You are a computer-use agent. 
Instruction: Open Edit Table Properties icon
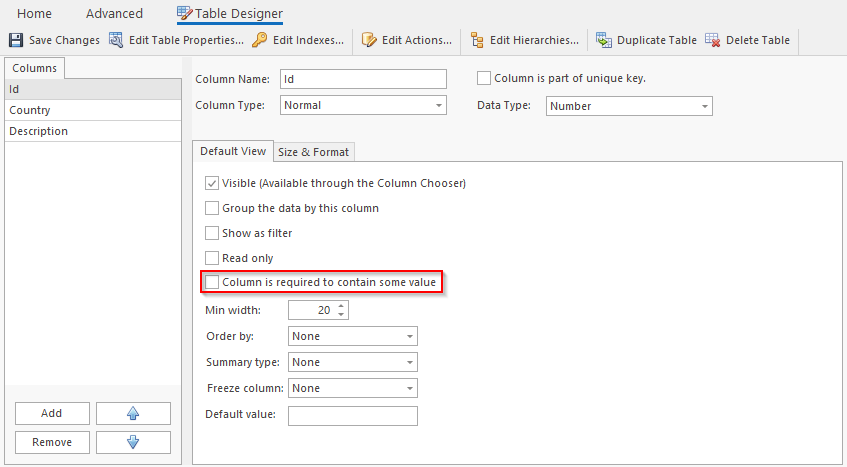pos(116,40)
